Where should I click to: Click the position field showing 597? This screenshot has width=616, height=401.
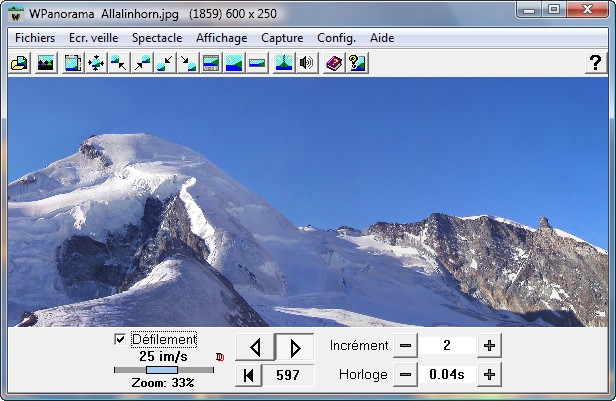pos(288,375)
